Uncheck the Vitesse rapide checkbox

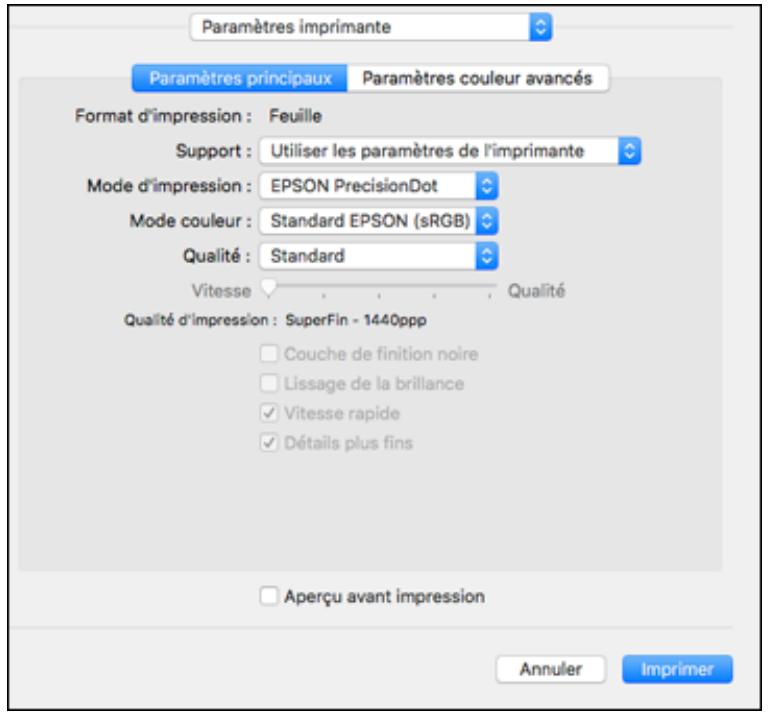point(267,412)
